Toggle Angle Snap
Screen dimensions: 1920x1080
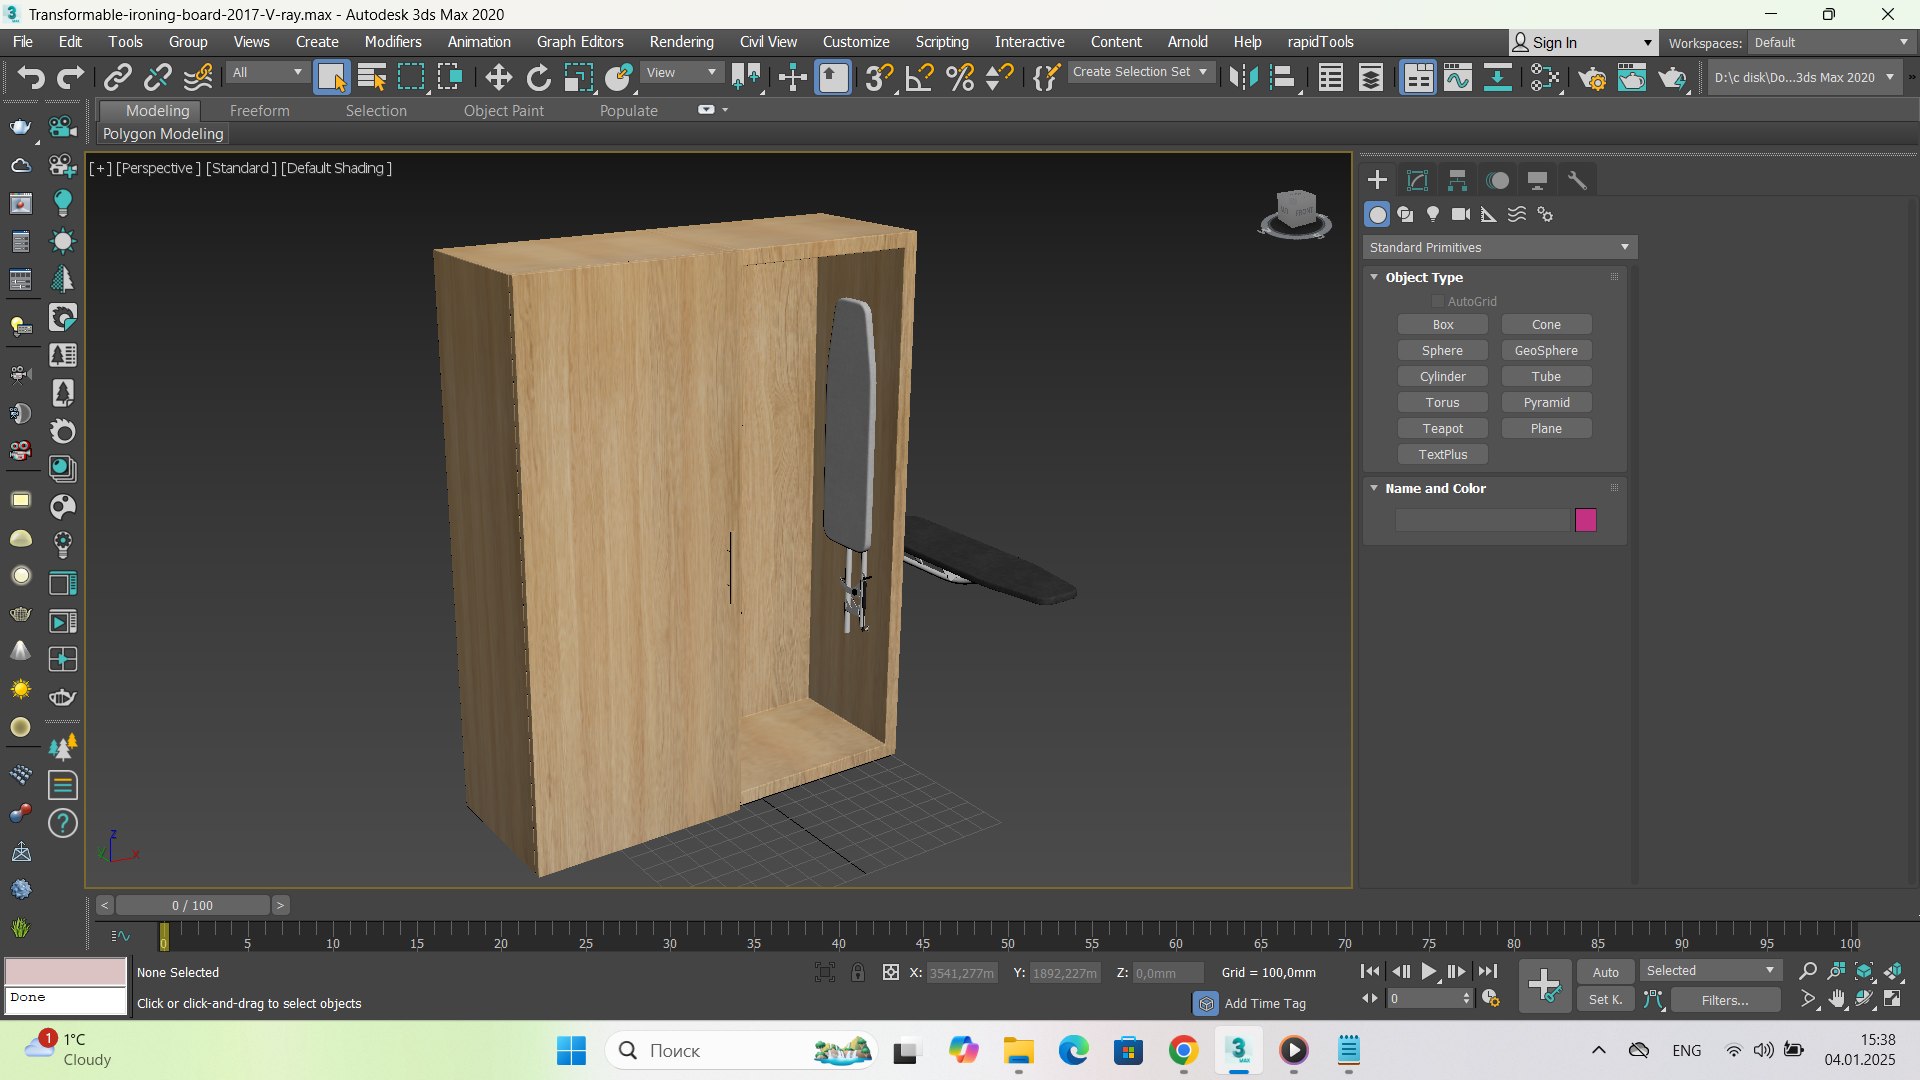tap(920, 77)
